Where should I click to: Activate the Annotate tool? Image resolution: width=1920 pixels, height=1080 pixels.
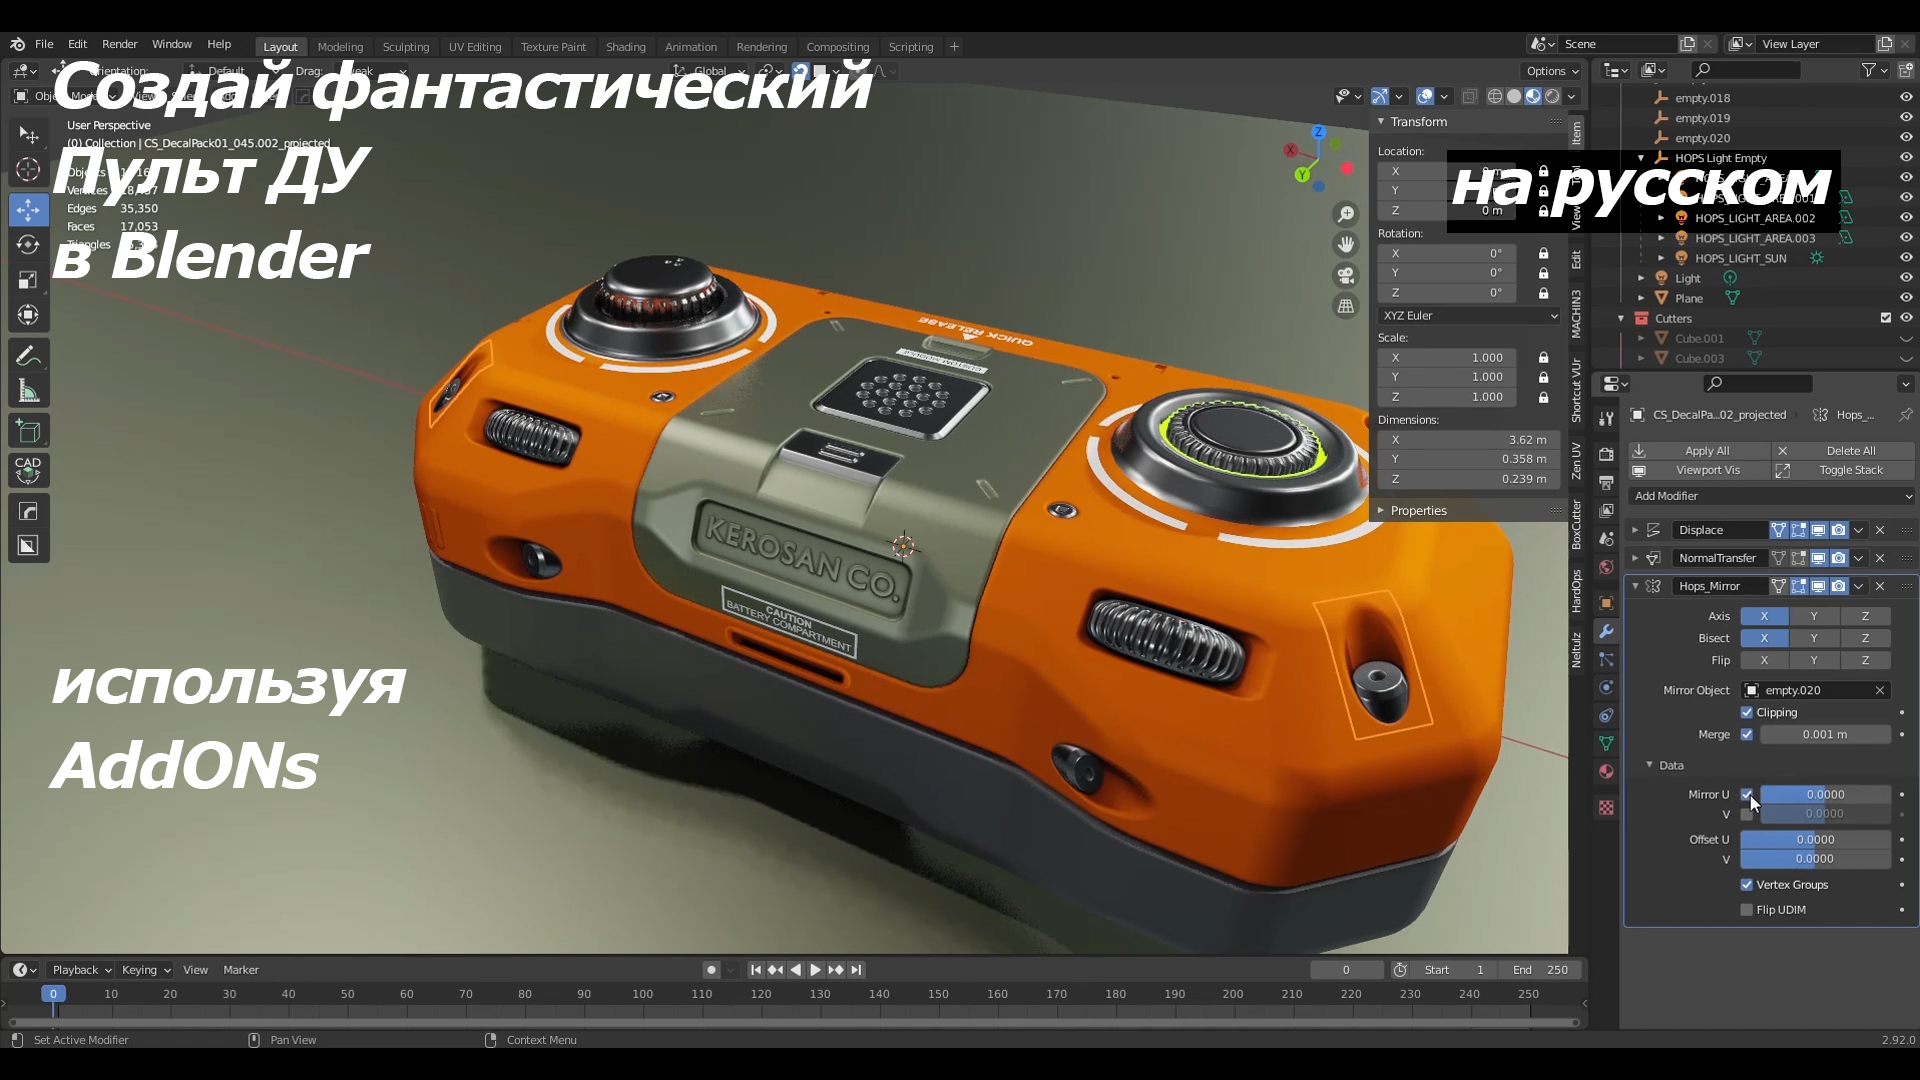(x=28, y=355)
